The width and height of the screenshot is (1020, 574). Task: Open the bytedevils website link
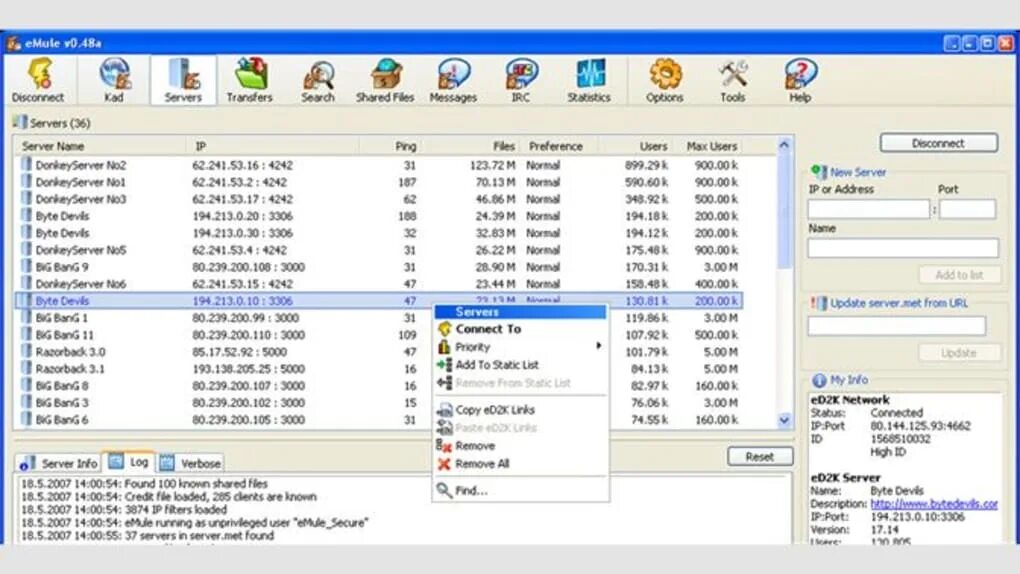click(x=933, y=504)
